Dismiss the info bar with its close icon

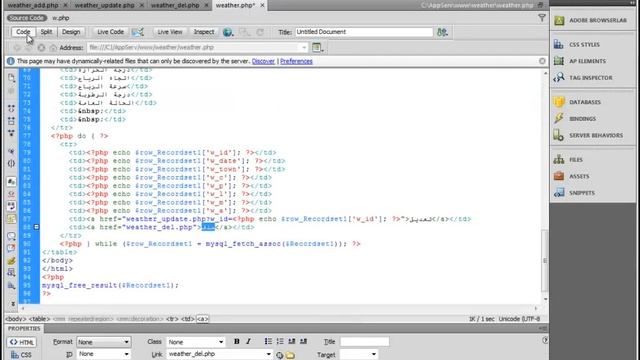pyautogui.click(x=542, y=61)
